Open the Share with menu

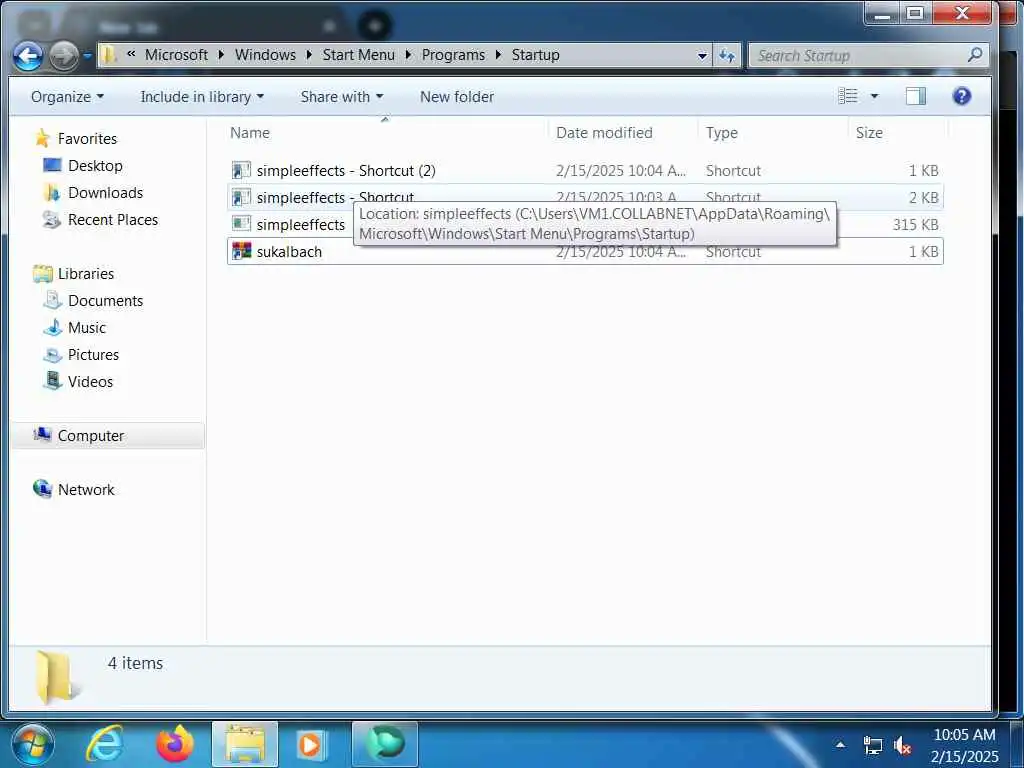coord(342,97)
